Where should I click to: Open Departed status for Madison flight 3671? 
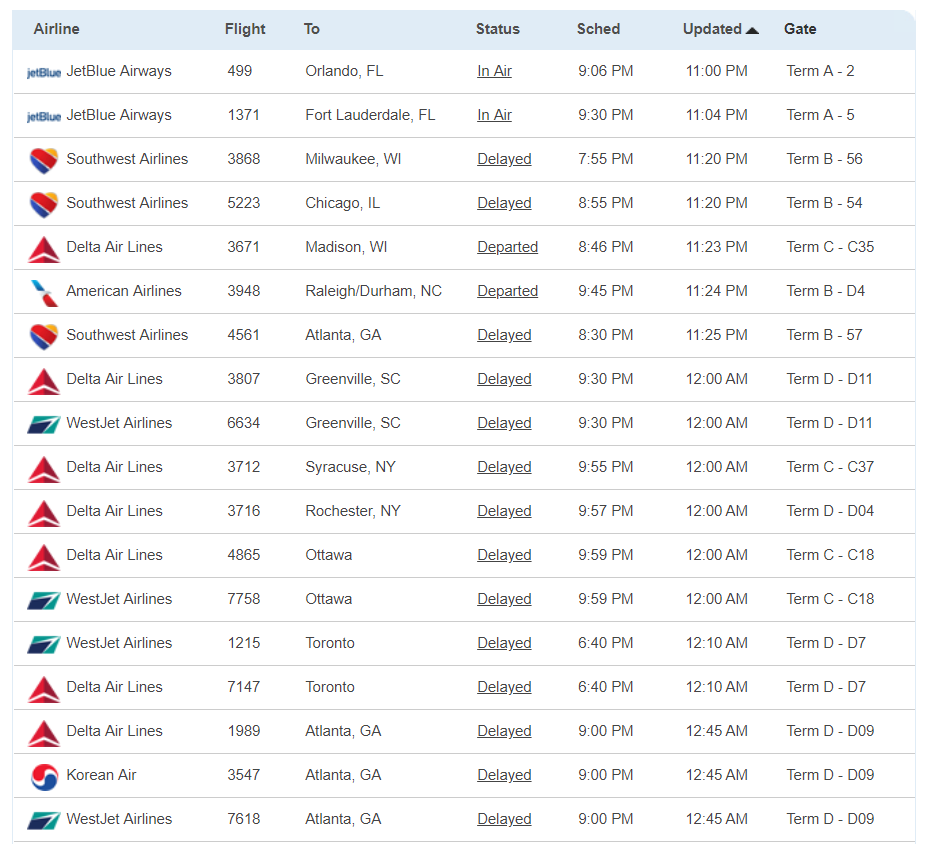507,248
